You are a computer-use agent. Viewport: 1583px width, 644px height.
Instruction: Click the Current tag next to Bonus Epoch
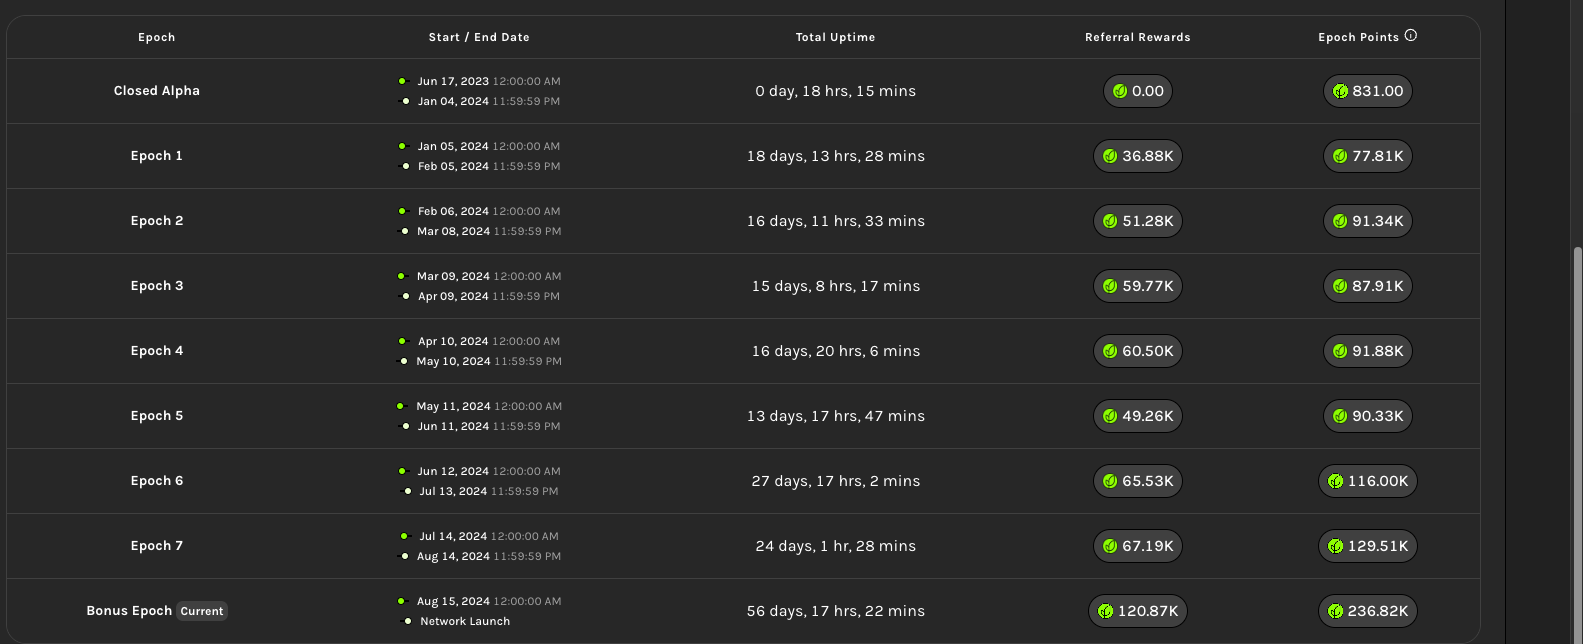(x=202, y=611)
